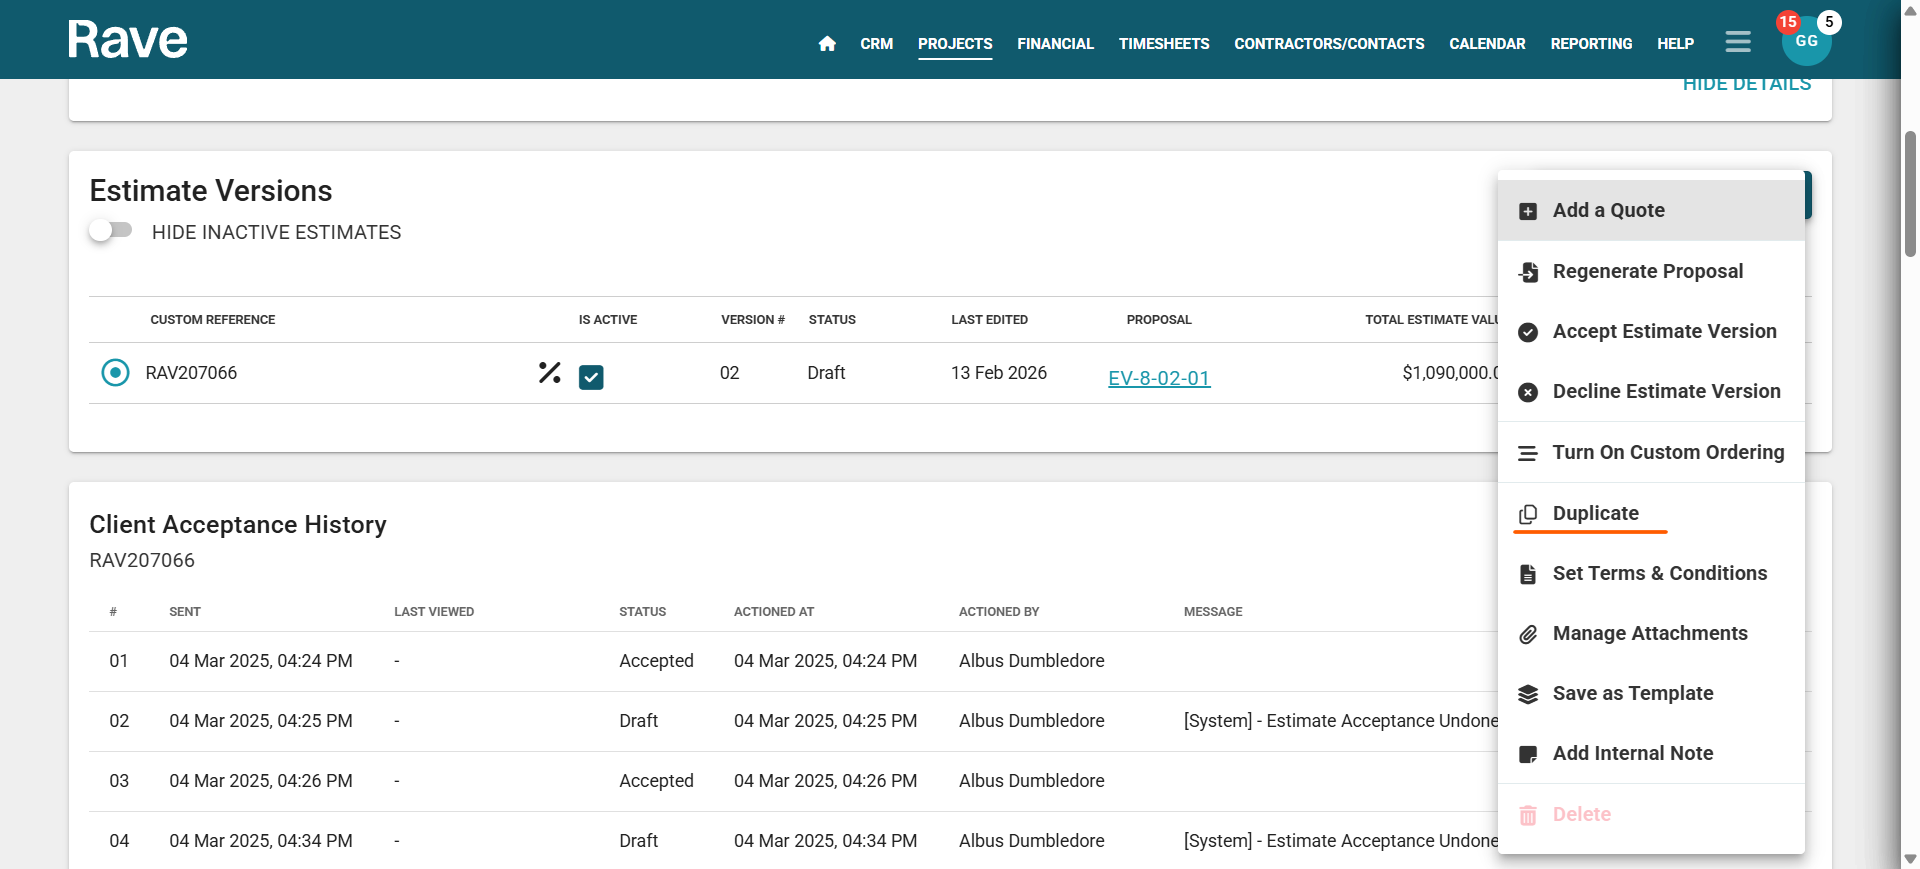Click the Hide Details link
The width and height of the screenshot is (1920, 869).
1746,85
